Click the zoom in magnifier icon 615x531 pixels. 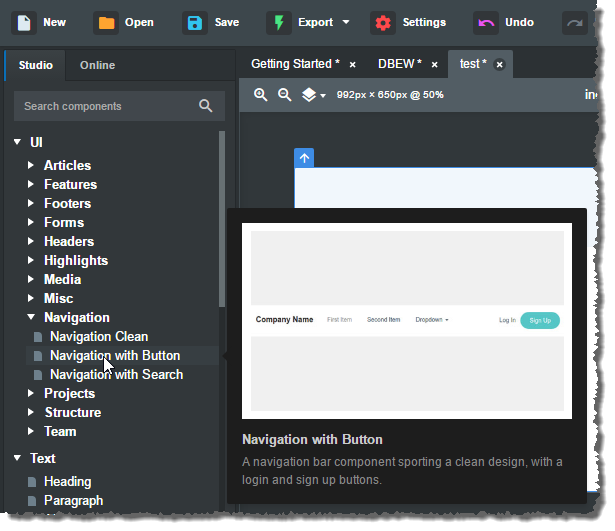point(261,95)
